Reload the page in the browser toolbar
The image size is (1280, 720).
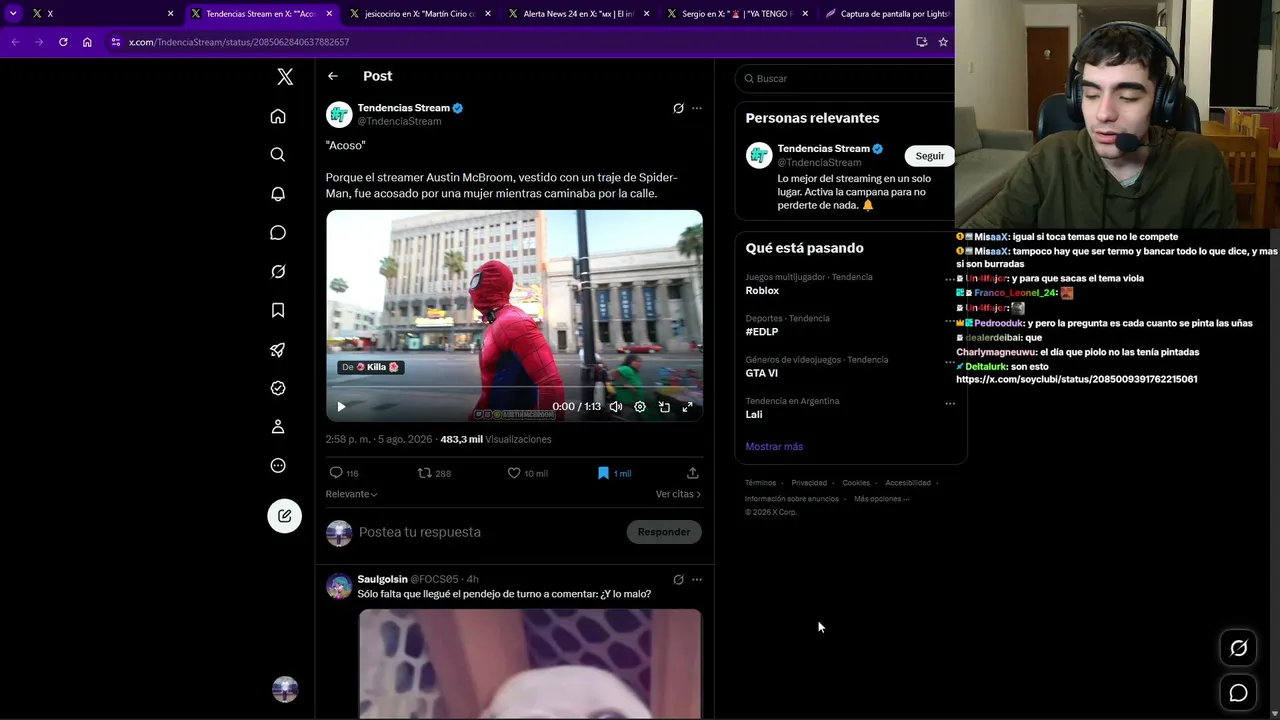(63, 42)
